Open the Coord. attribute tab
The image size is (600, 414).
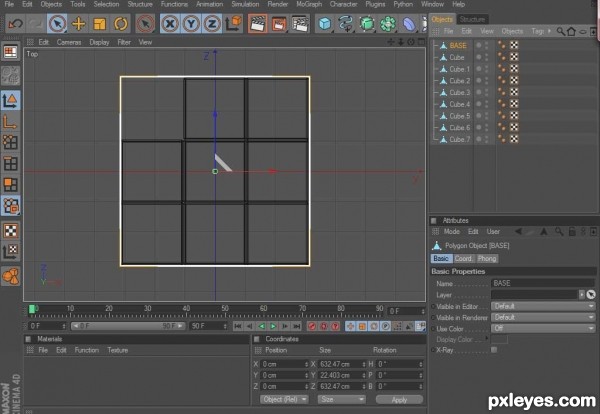click(463, 259)
